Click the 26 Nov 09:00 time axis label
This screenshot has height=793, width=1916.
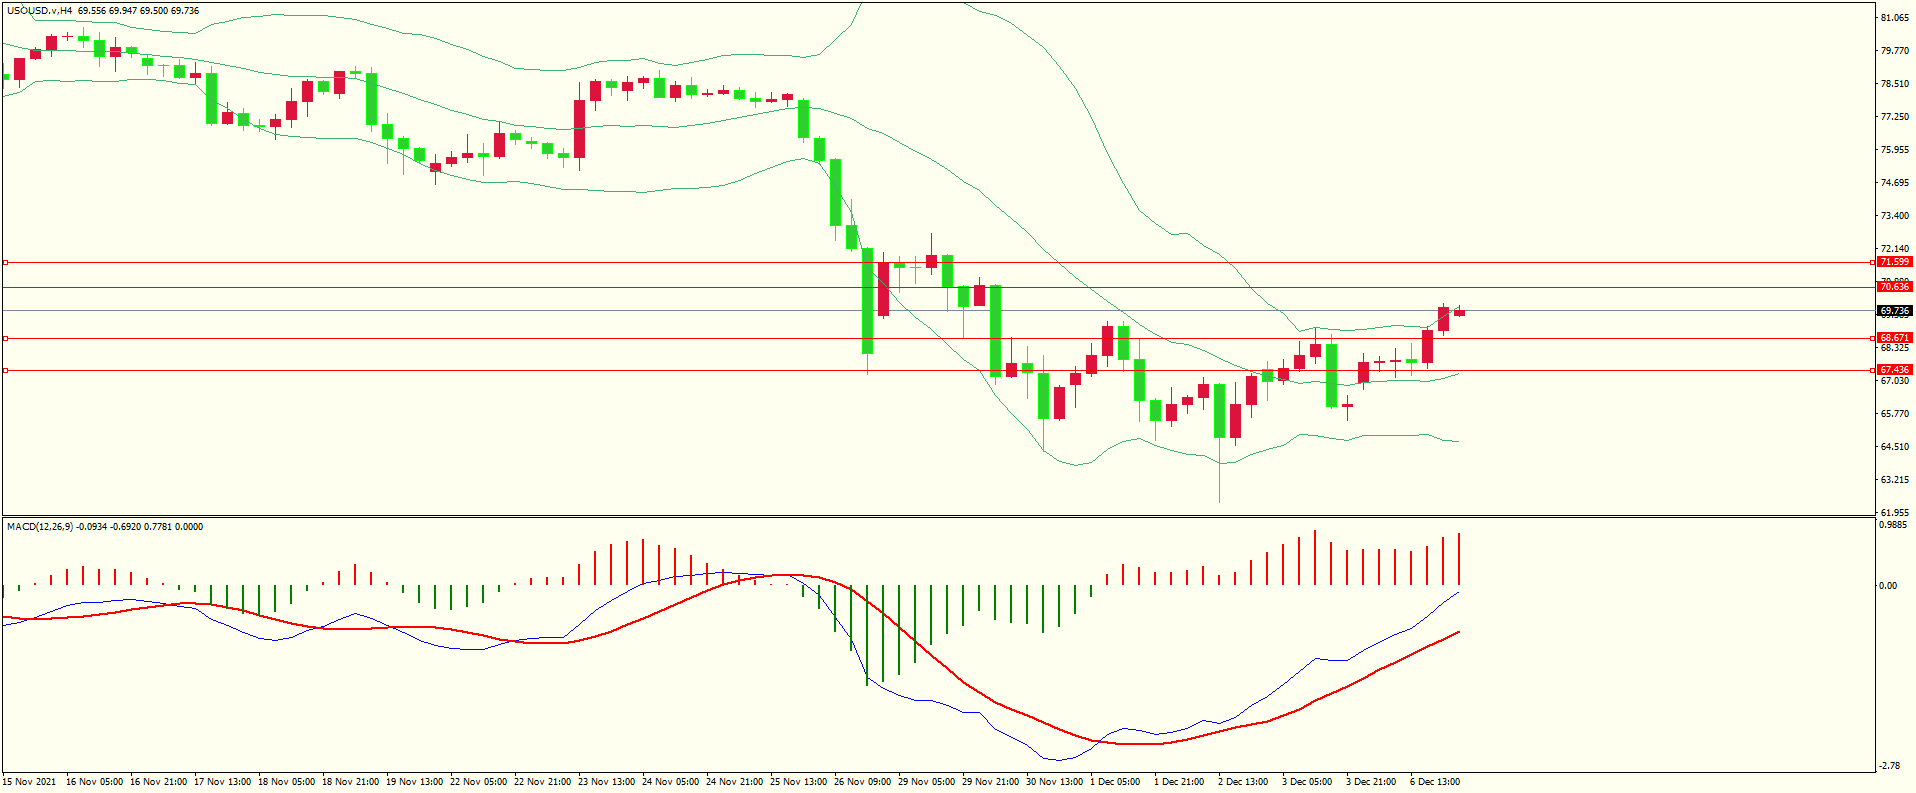[x=862, y=782]
